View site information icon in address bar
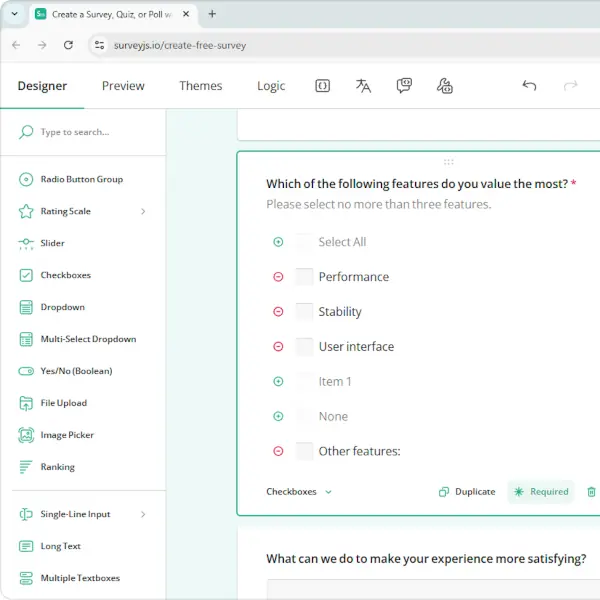Screen dimensions: 600x600 (99, 45)
